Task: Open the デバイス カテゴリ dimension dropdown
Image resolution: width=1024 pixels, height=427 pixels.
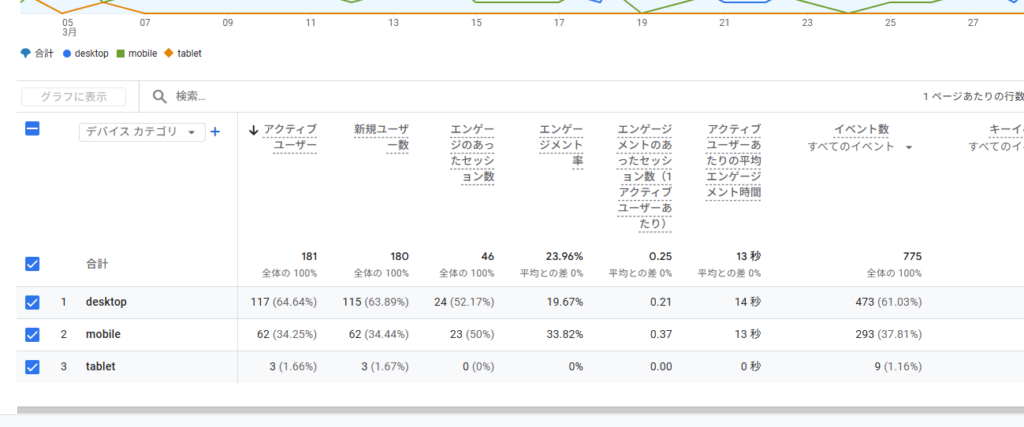Action: (x=141, y=132)
